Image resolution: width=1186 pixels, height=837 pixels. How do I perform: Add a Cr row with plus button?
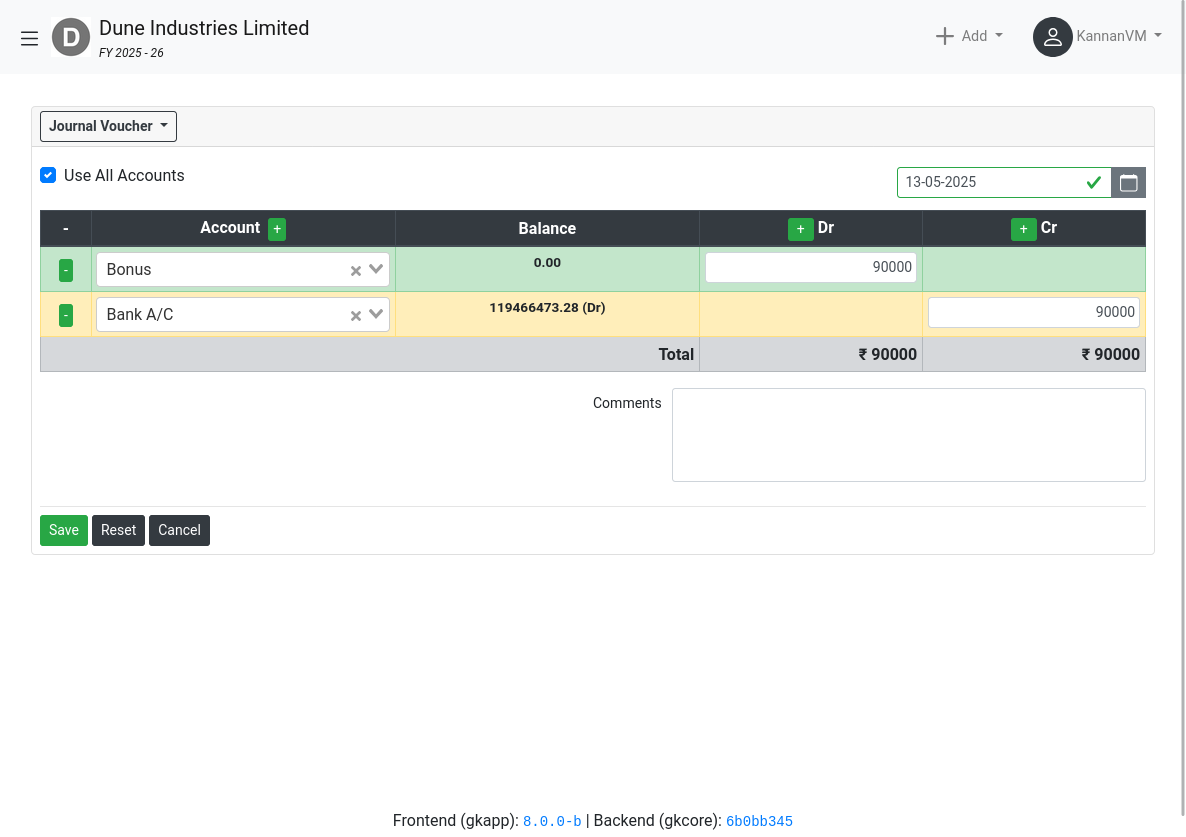click(x=1023, y=229)
